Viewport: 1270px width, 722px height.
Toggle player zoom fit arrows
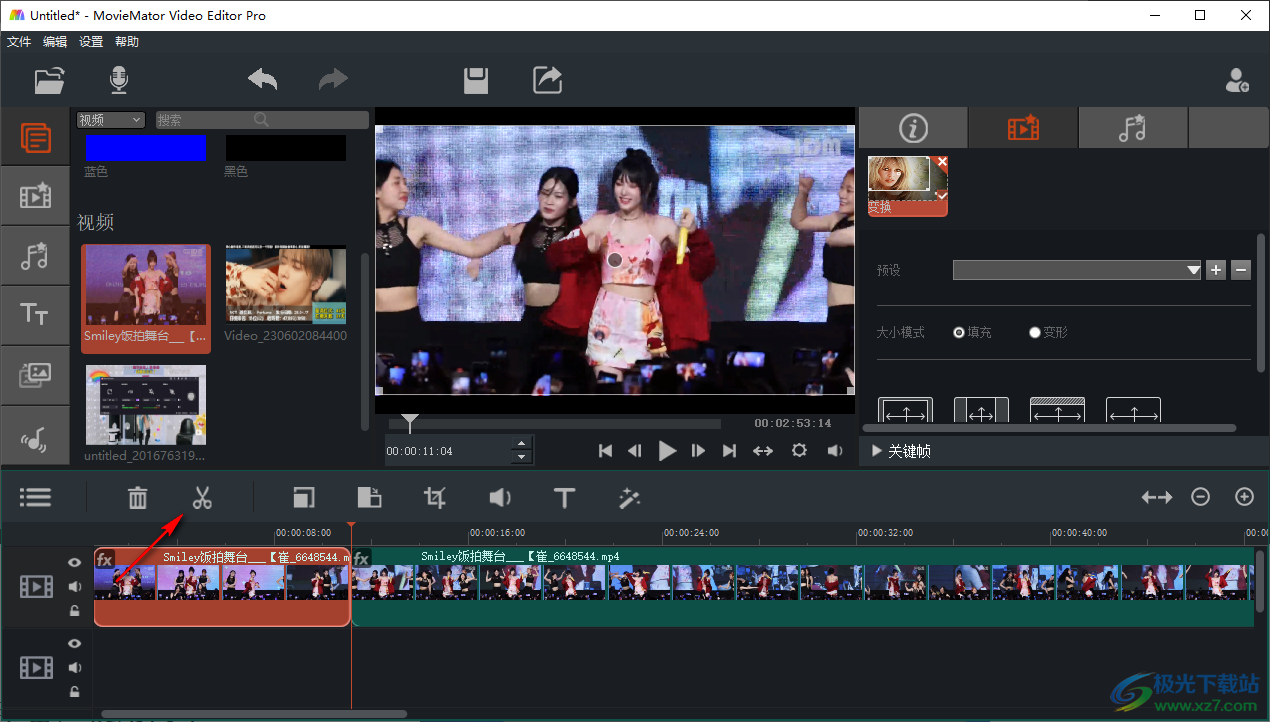coord(763,451)
